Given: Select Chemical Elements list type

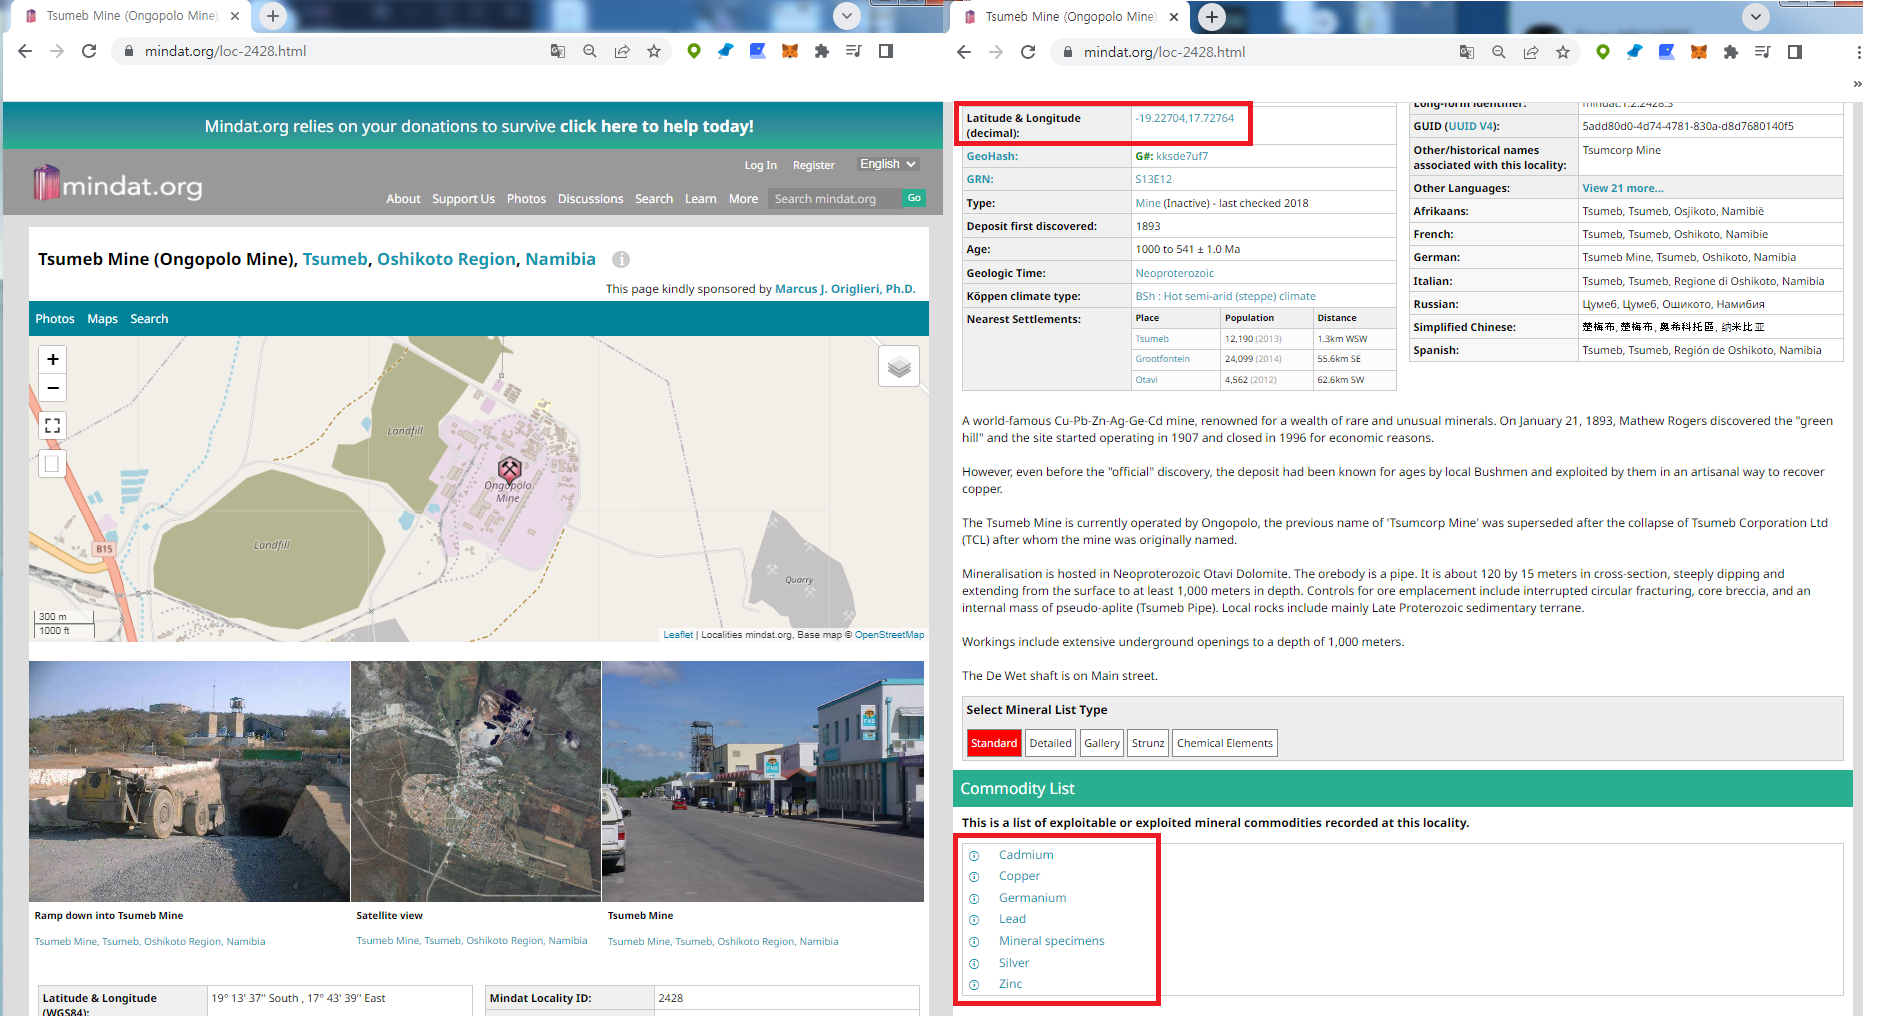Looking at the screenshot, I should pyautogui.click(x=1225, y=743).
